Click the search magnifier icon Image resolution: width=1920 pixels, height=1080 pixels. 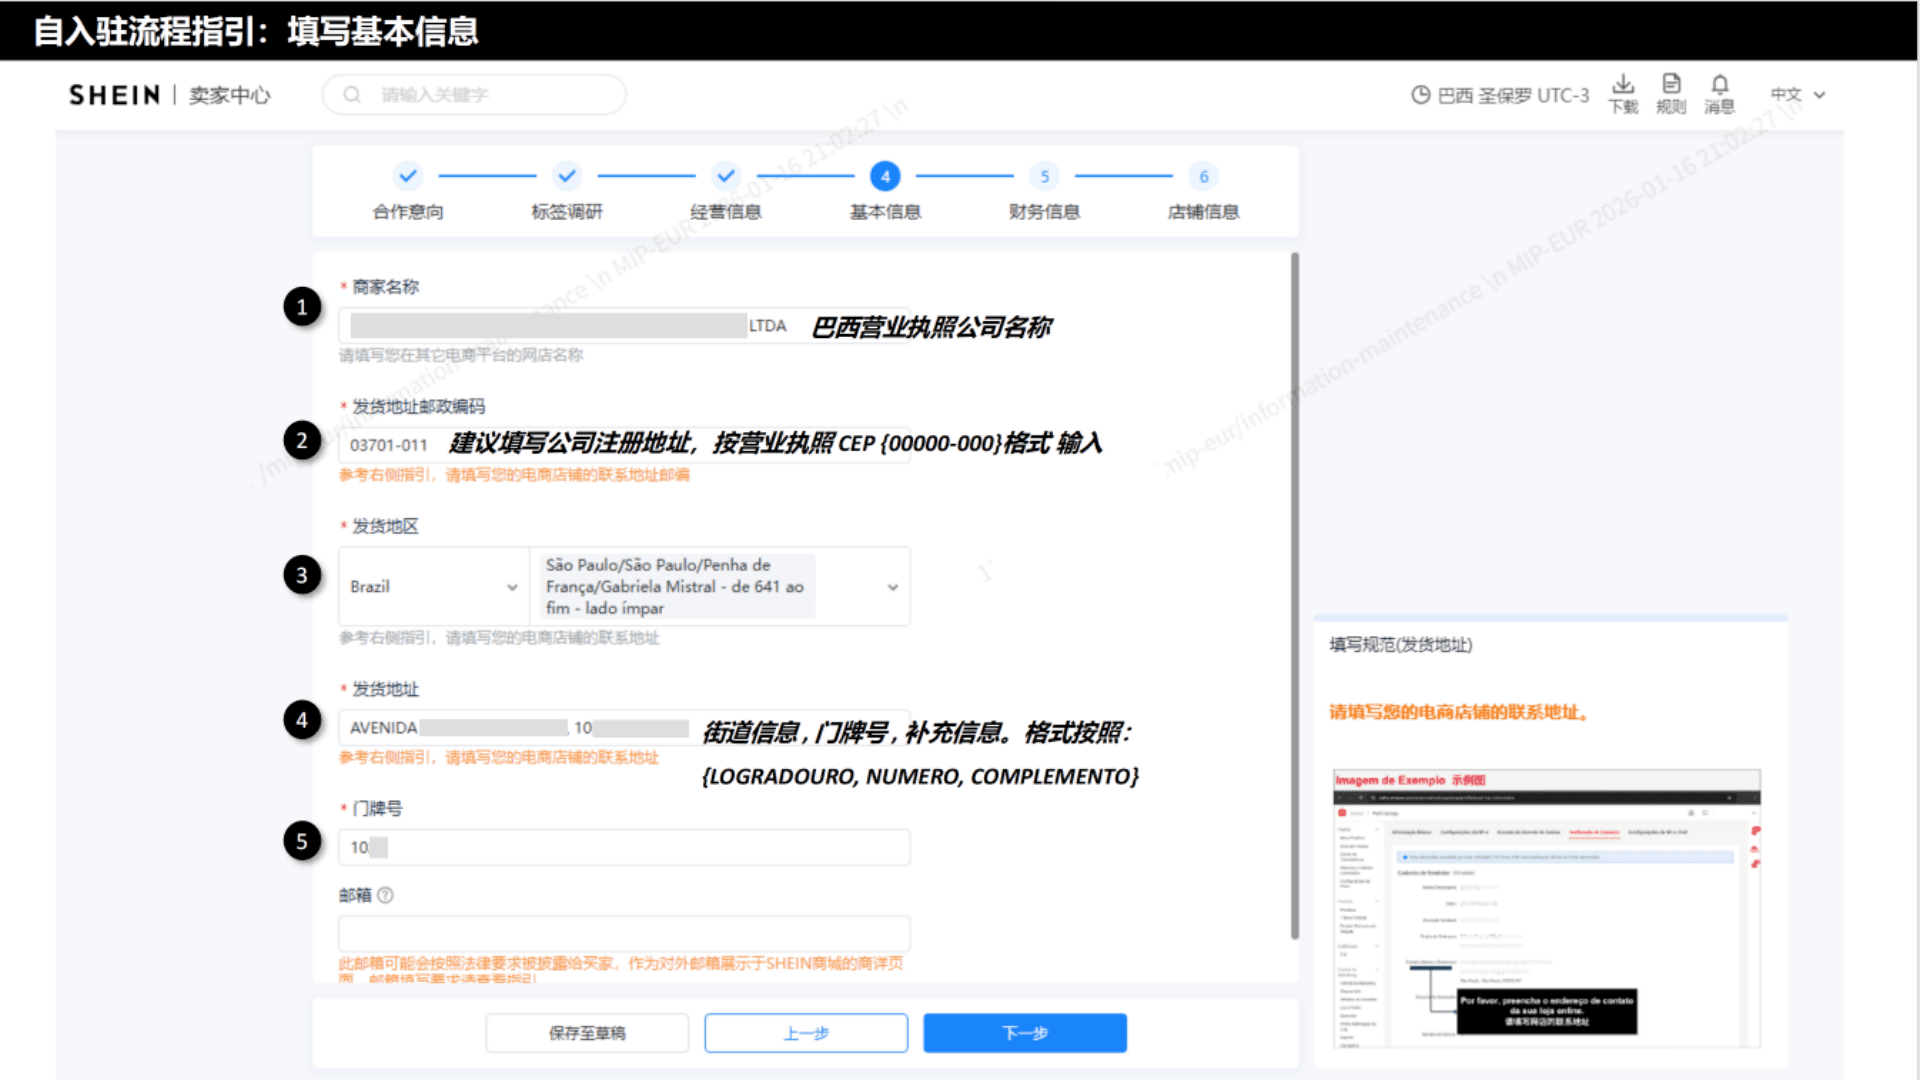coord(352,95)
